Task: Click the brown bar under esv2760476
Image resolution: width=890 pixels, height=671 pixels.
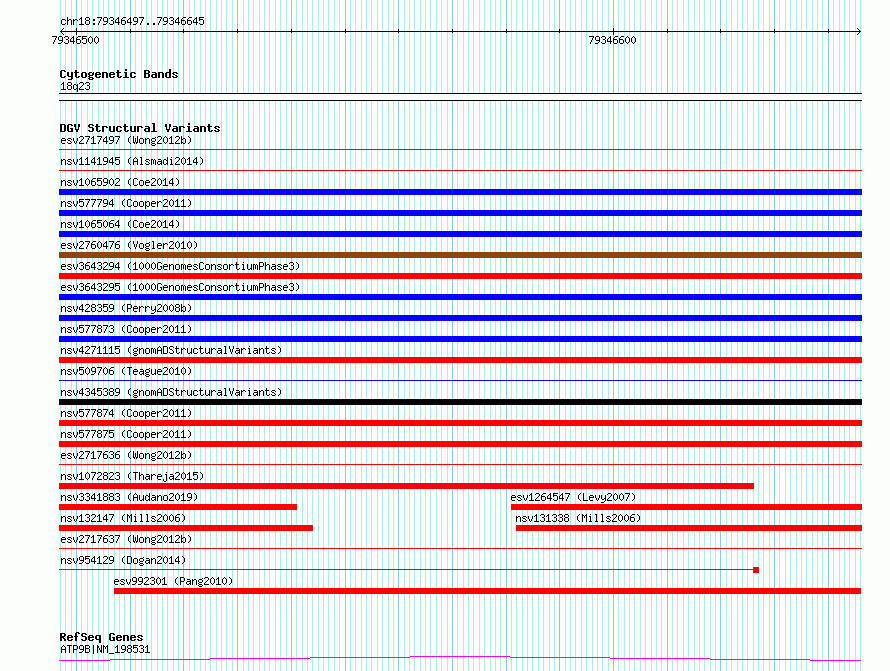Action: (460, 255)
